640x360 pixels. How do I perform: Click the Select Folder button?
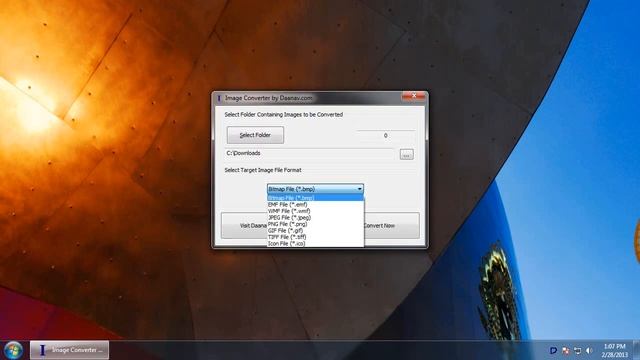coord(255,135)
